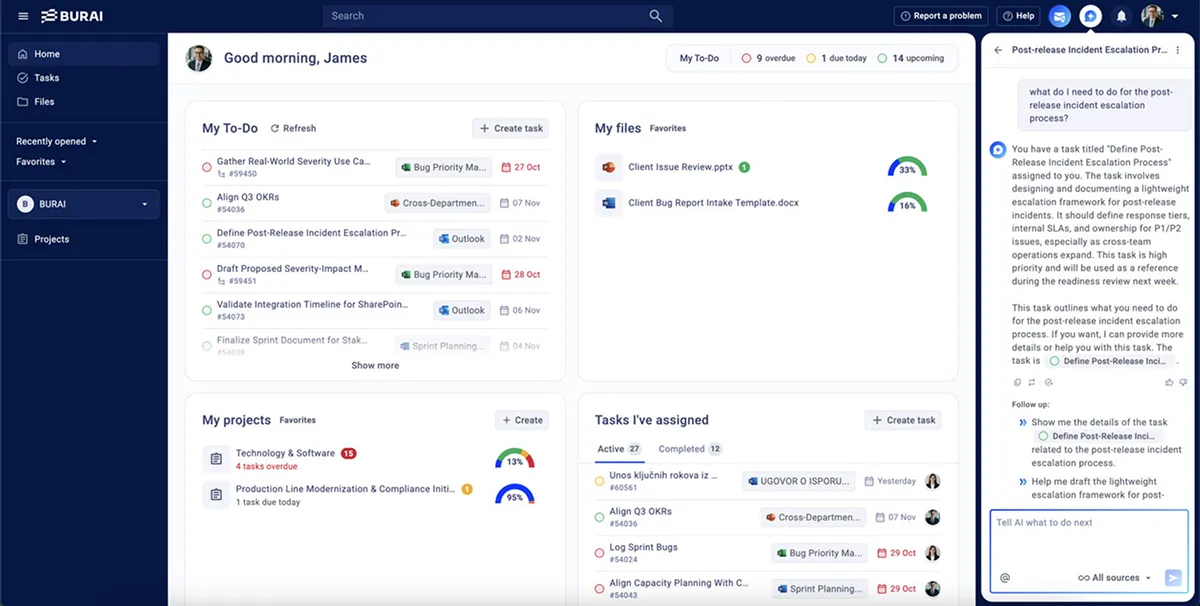The image size is (1200, 606).
Task: Mark Draft Proposed Severity-Impact task complete
Action: click(207, 275)
